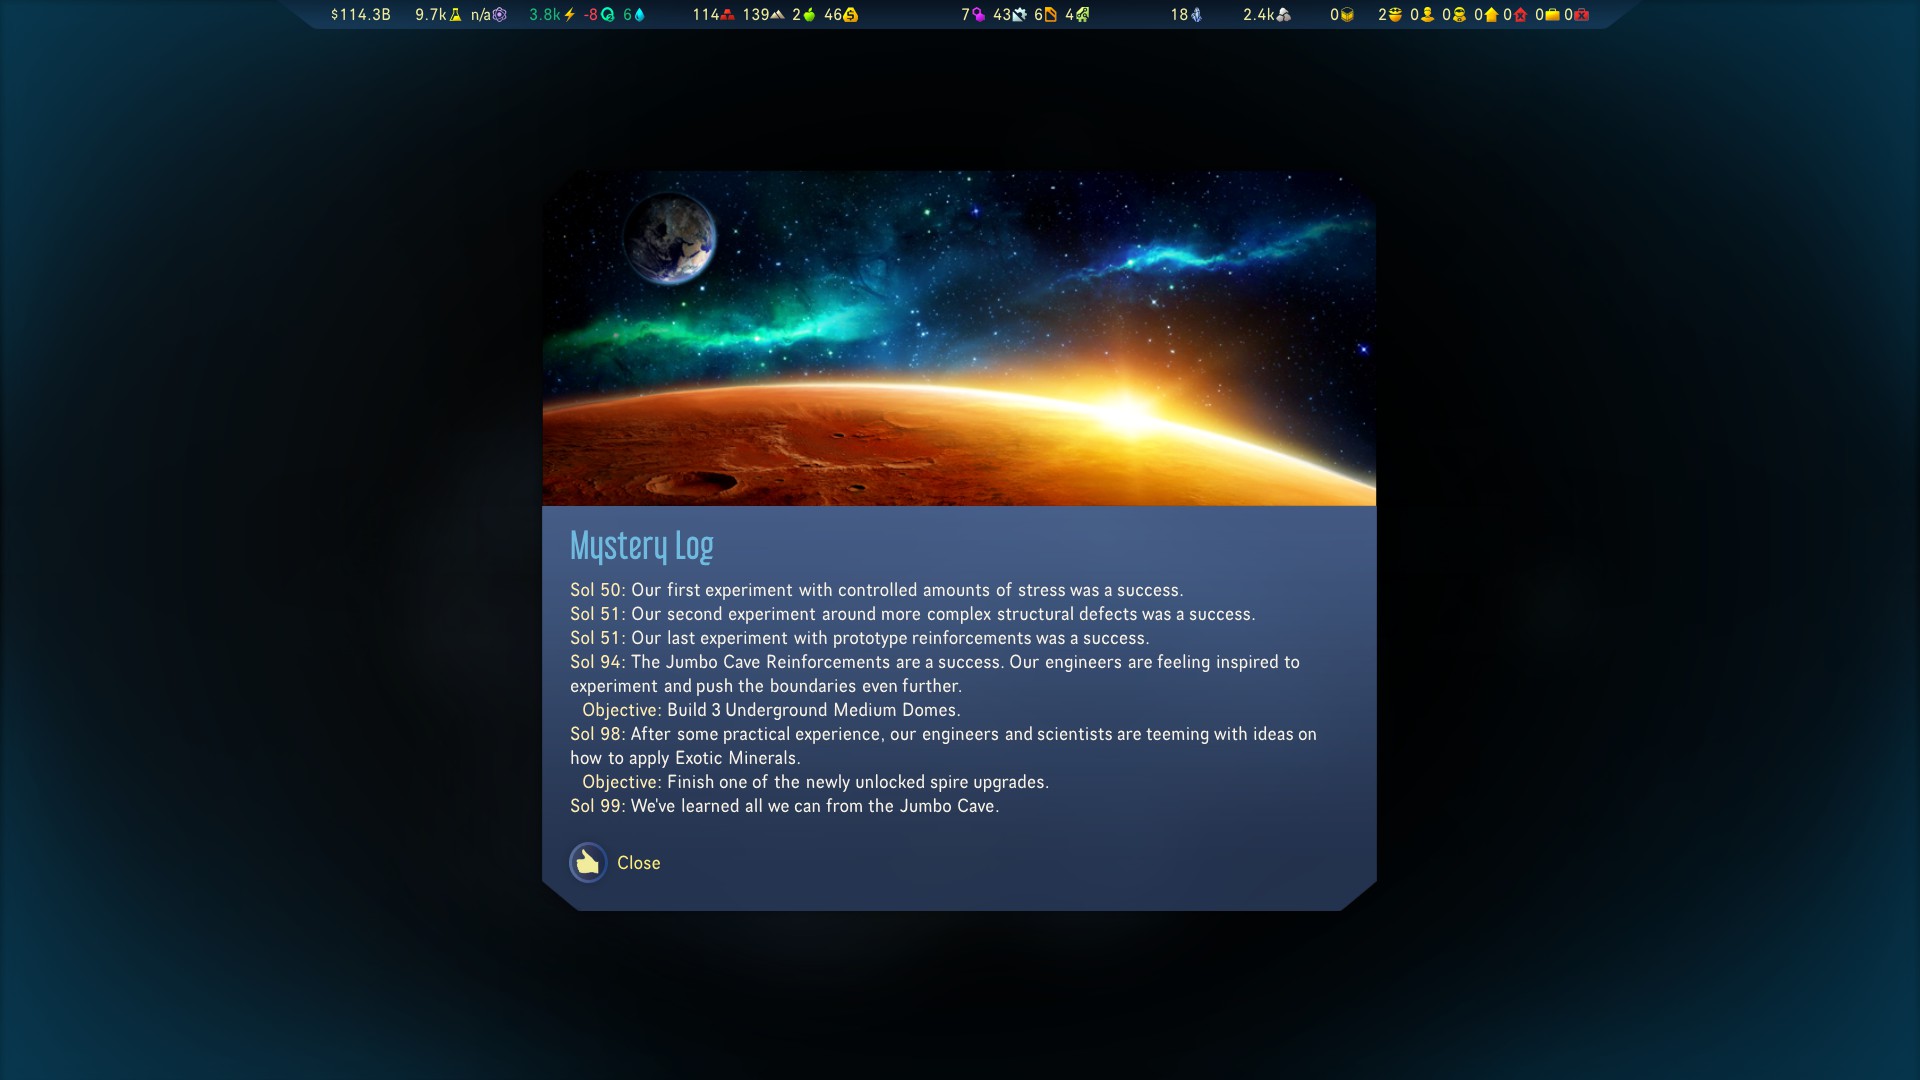Click the red metals bars icon
1920x1080 pixels.
point(728,15)
